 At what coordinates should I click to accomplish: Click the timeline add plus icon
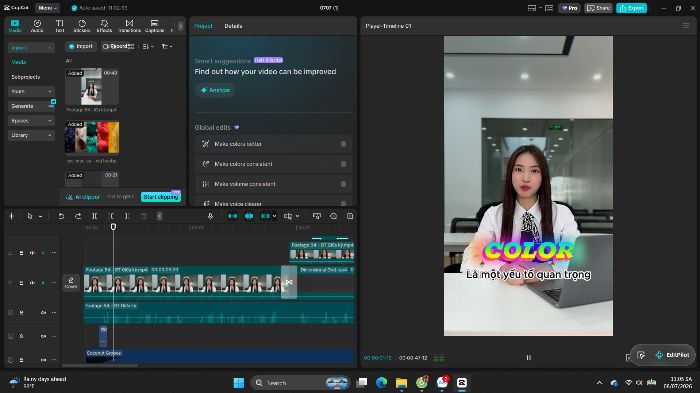12,216
